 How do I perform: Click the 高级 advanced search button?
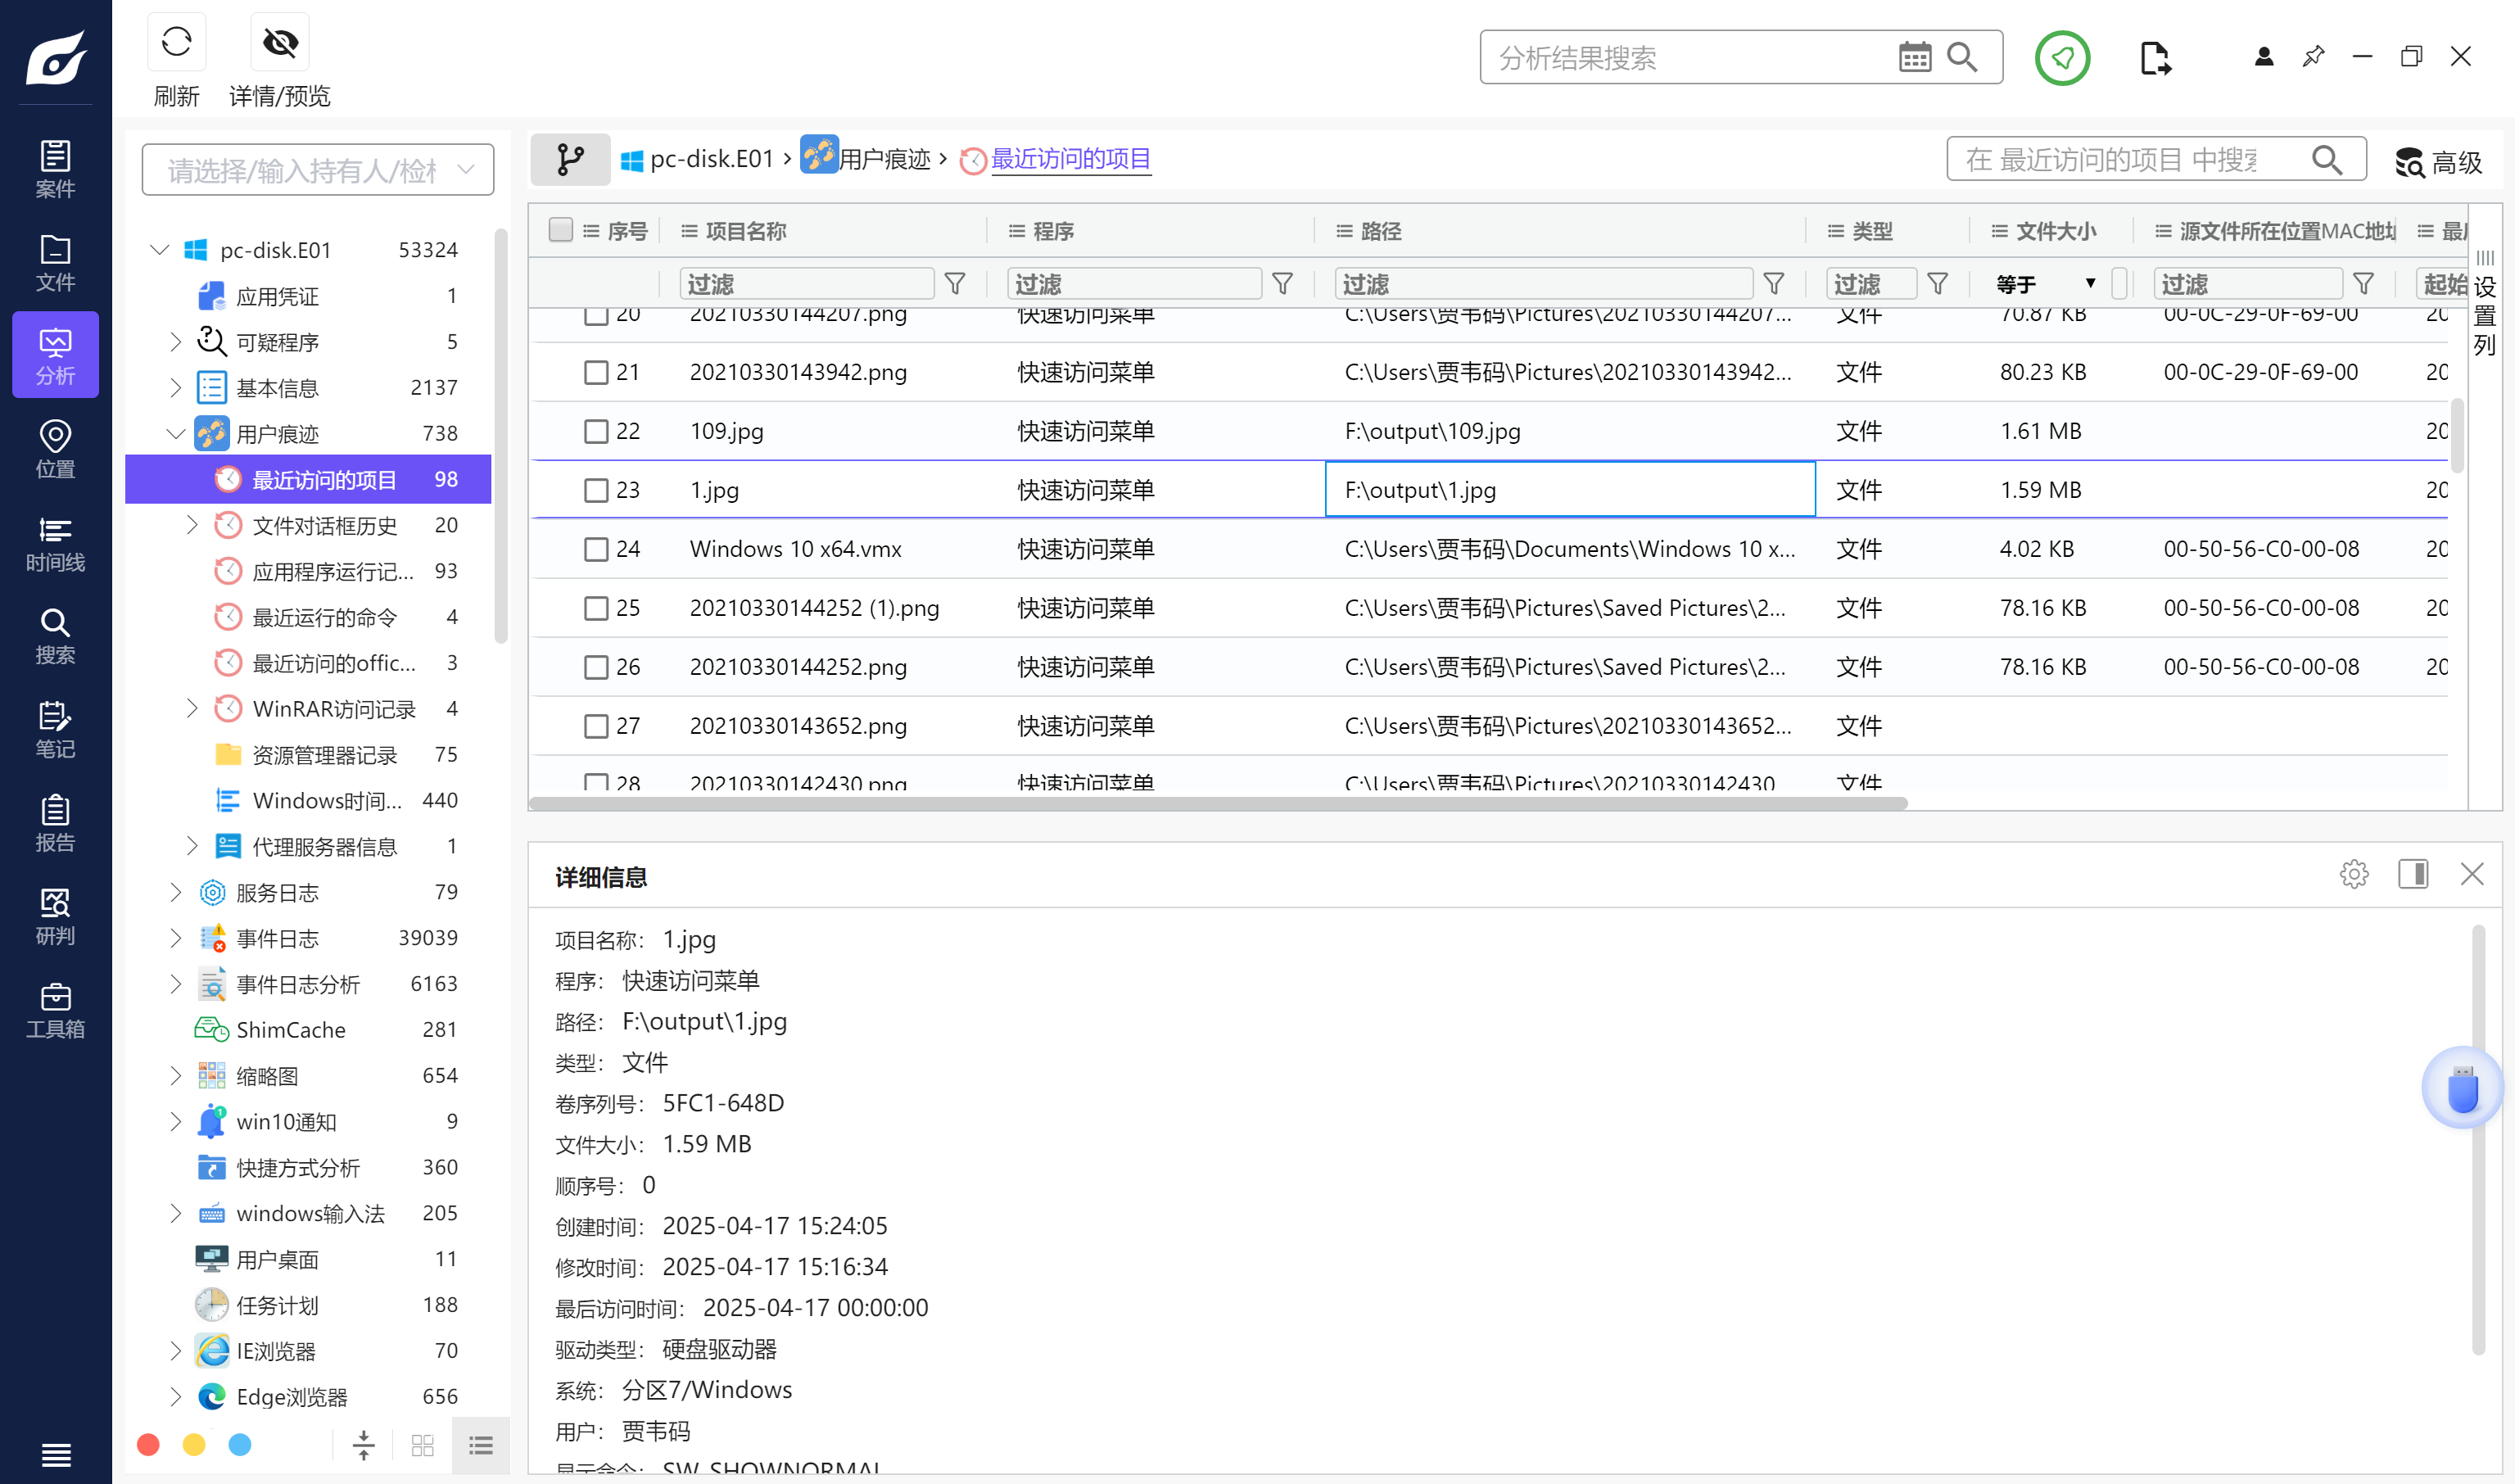(x=2439, y=162)
